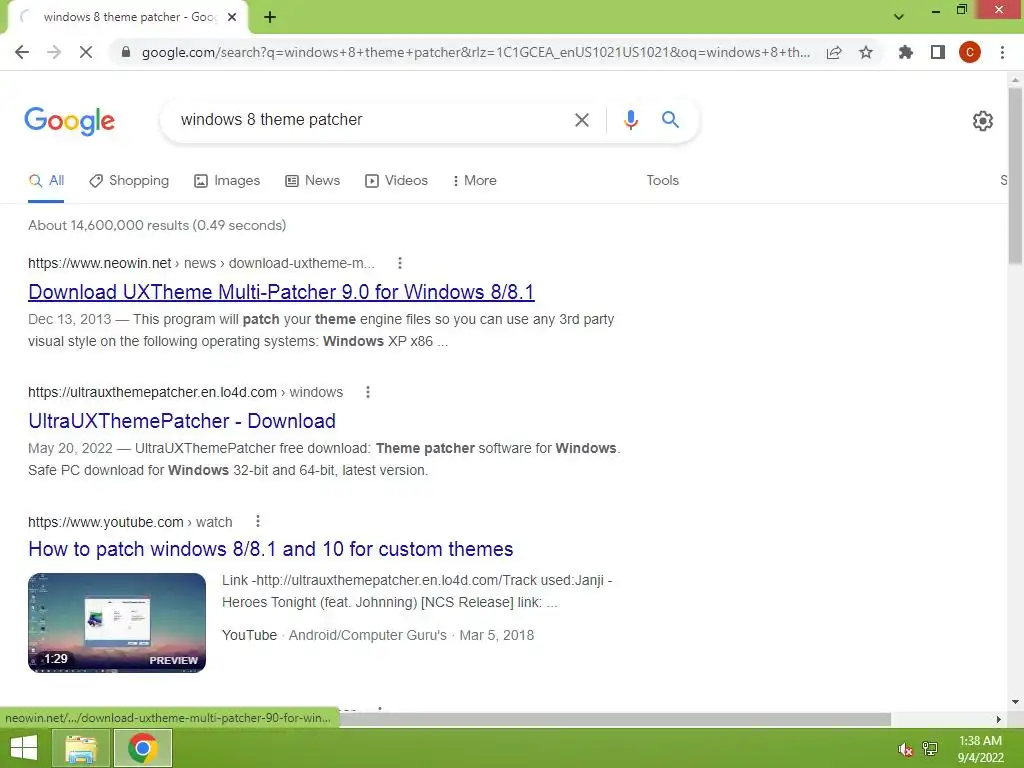
Task: Expand the tab search dropdown
Action: (x=899, y=17)
